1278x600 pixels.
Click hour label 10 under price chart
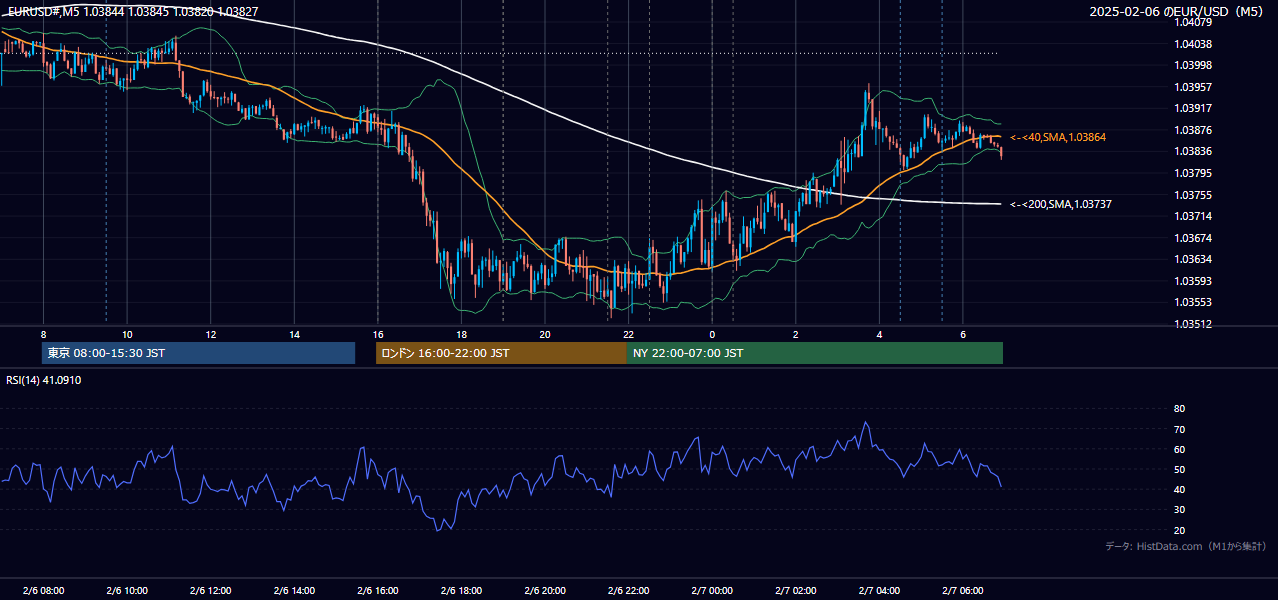click(x=127, y=334)
